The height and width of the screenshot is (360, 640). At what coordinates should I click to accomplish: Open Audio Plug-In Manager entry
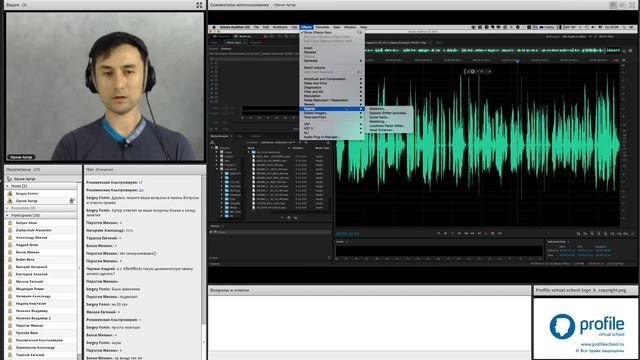pos(321,137)
